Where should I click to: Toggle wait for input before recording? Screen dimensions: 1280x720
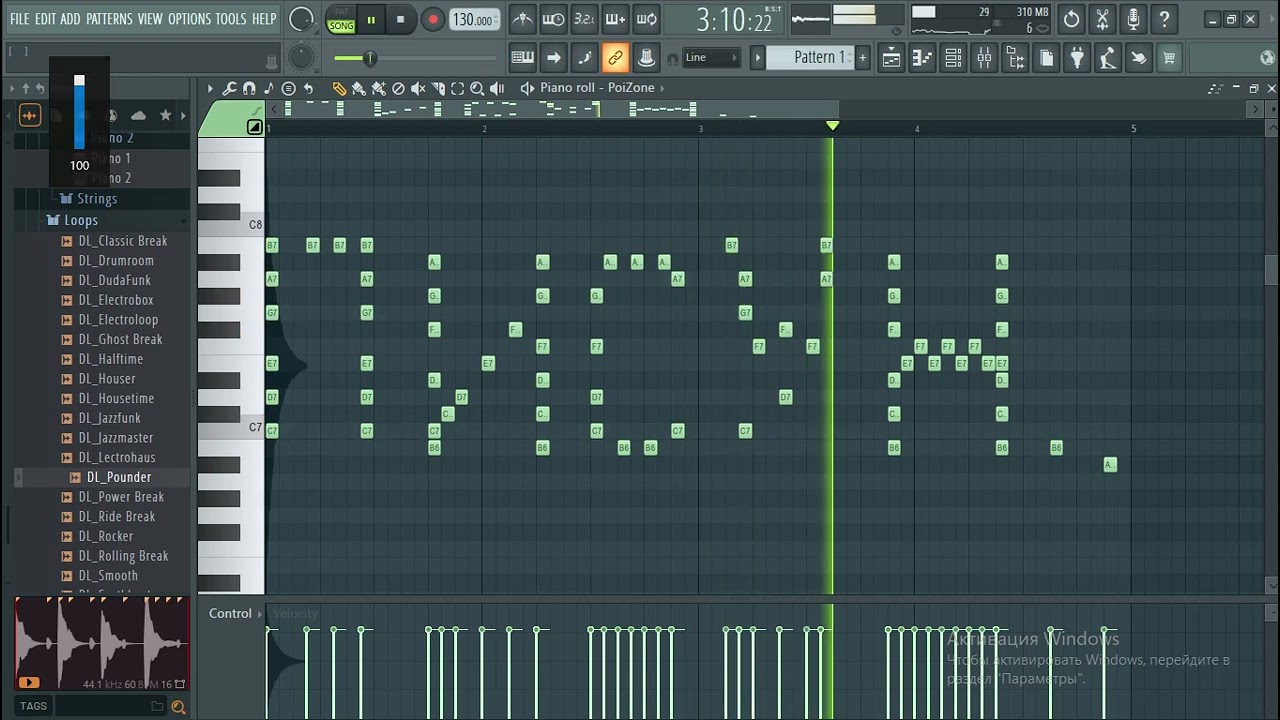tap(553, 19)
